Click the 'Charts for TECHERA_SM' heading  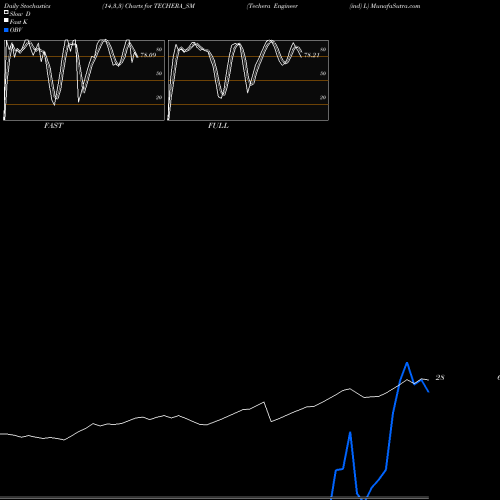(160, 6)
